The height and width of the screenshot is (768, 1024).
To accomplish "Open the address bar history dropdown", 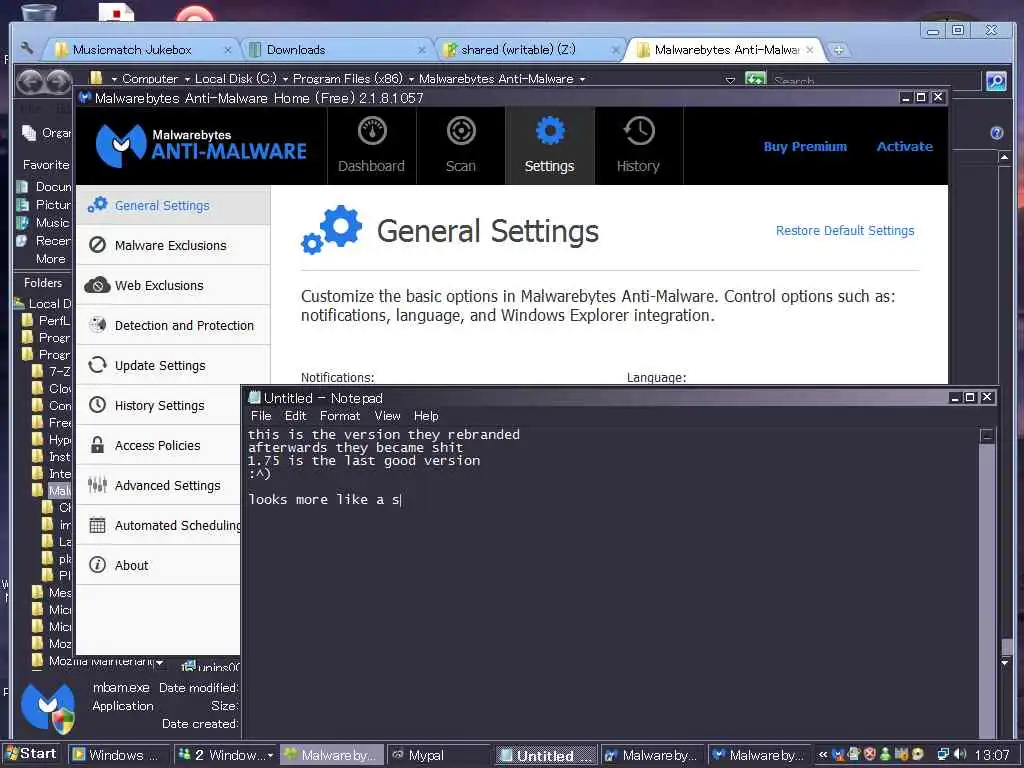I will tap(730, 80).
